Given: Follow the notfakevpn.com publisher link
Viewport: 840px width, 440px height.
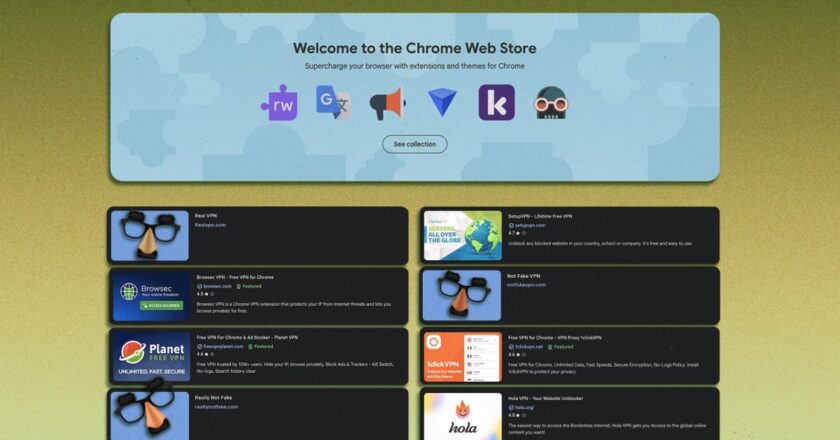Looking at the screenshot, I should coord(526,285).
